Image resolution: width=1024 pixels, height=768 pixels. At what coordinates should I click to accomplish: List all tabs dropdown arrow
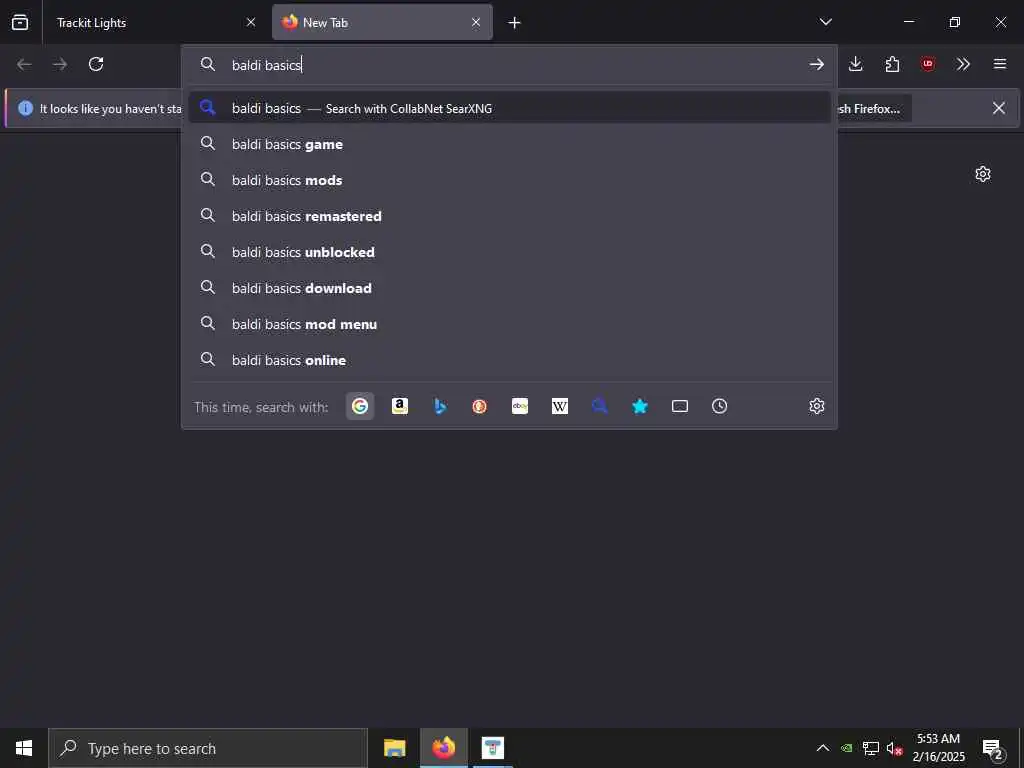pyautogui.click(x=825, y=22)
